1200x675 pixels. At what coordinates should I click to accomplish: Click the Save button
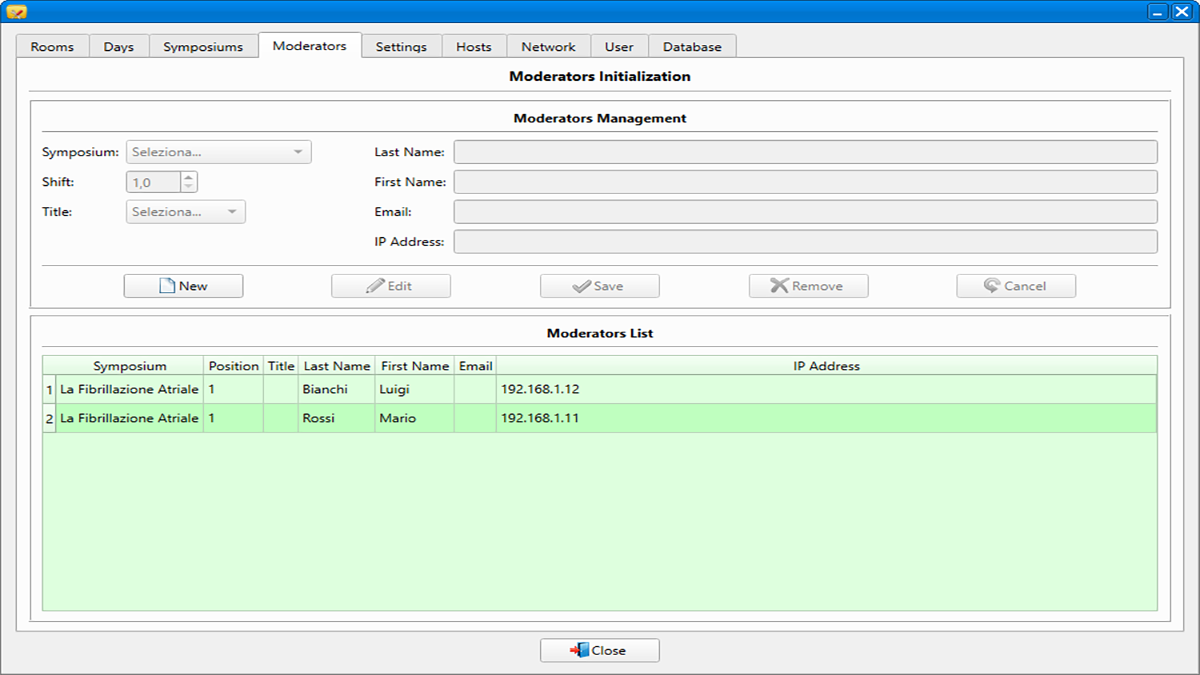pos(600,286)
